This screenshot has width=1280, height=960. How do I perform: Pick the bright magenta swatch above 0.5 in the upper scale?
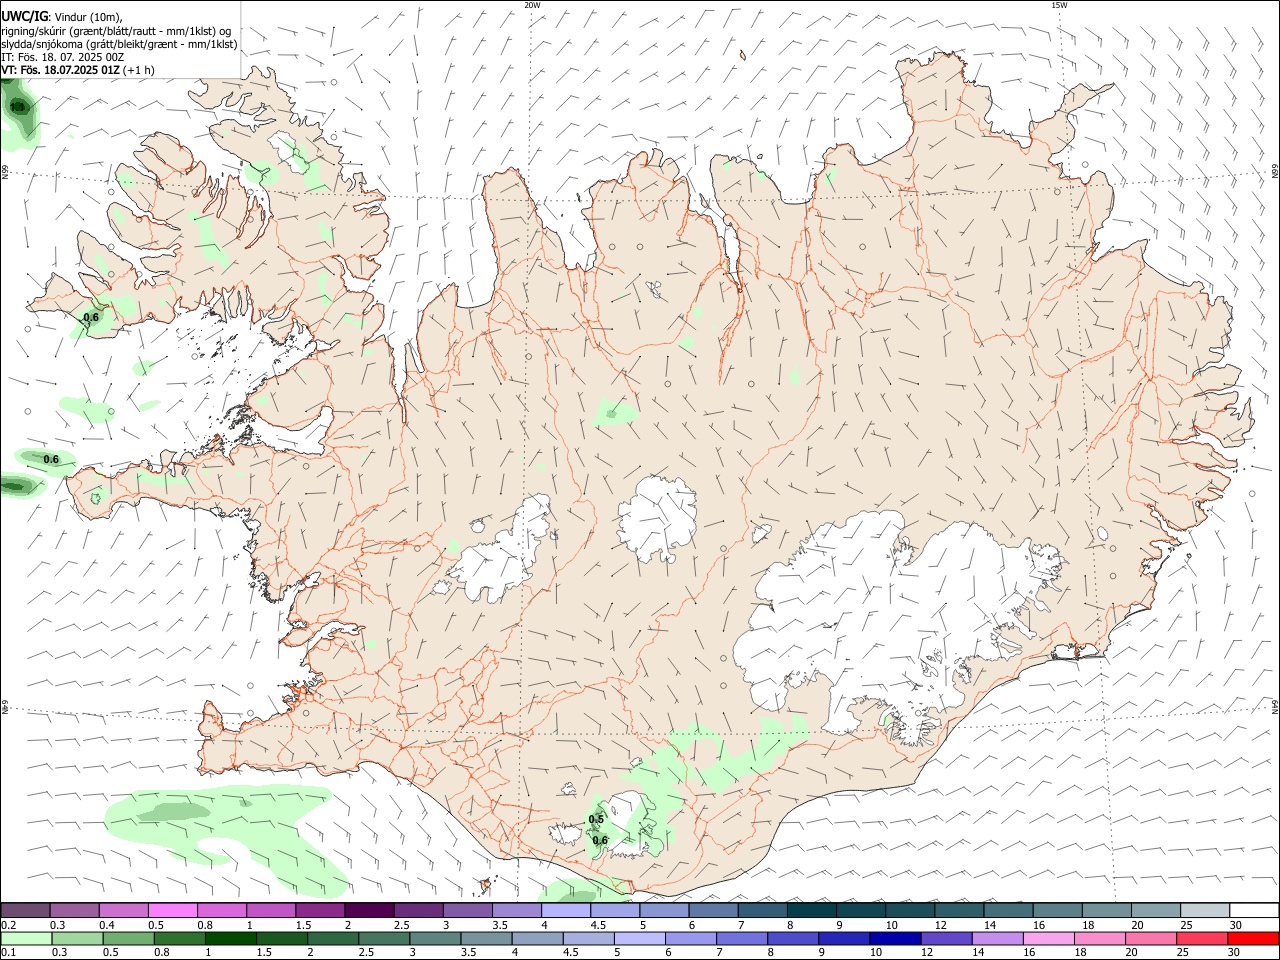click(x=172, y=911)
